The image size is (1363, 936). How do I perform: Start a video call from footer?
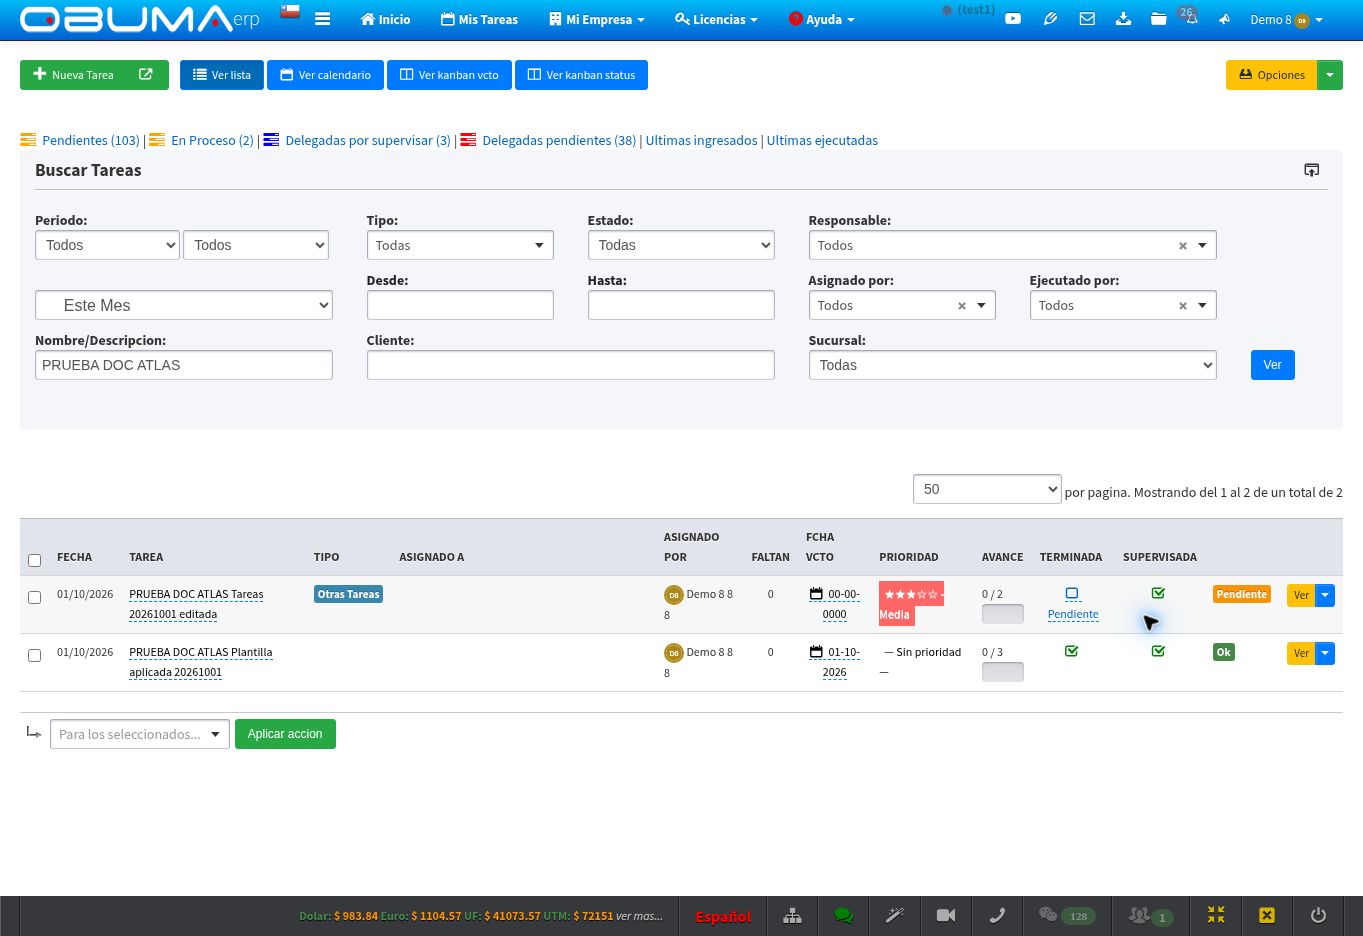pyautogui.click(x=946, y=915)
